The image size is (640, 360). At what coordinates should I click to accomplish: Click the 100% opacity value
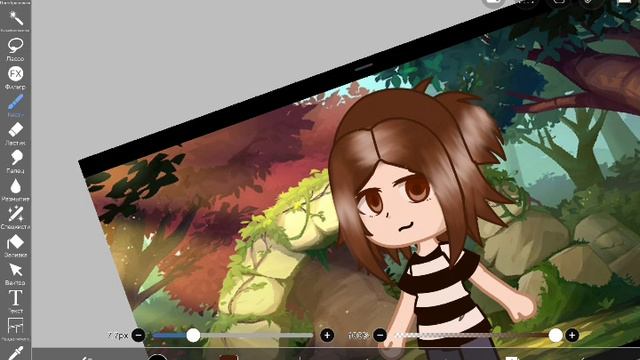click(x=358, y=336)
